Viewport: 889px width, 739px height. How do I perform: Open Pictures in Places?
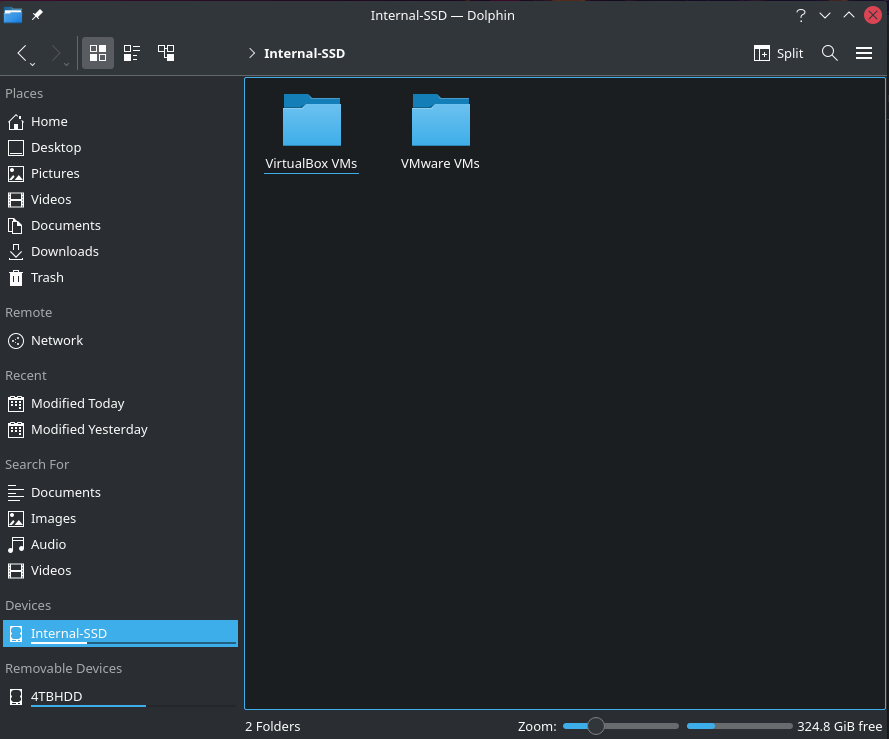120,174
